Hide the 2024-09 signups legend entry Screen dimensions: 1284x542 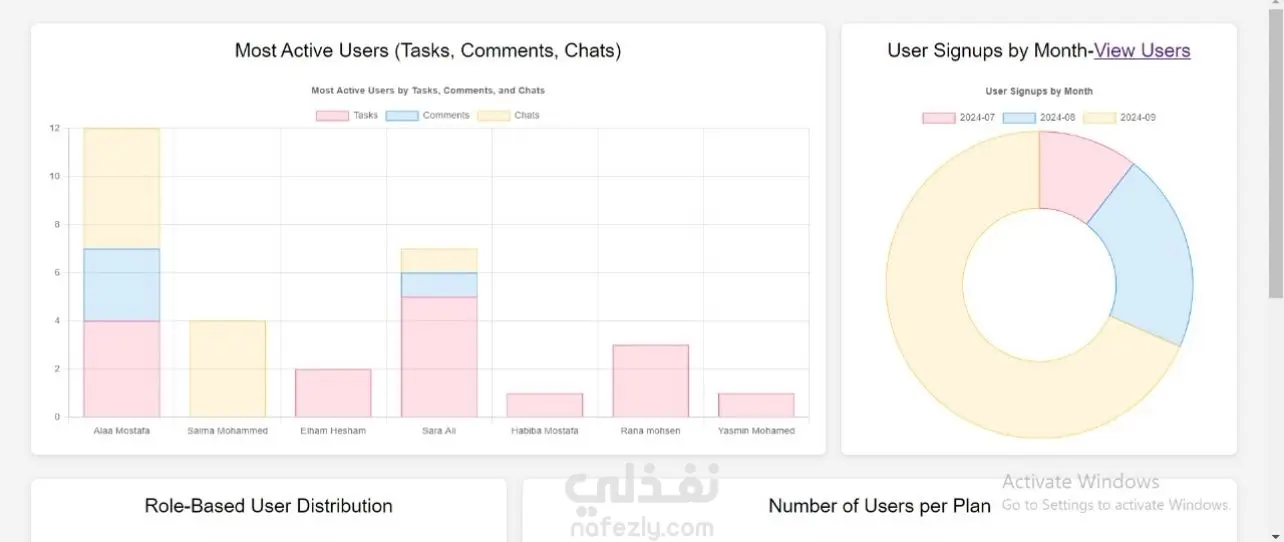pyautogui.click(x=1118, y=118)
